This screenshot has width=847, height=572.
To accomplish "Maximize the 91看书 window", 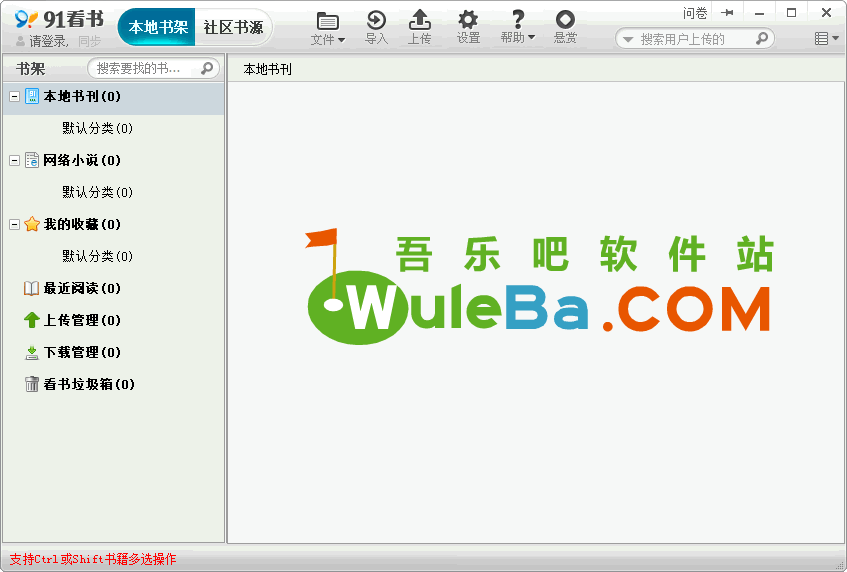I will tap(791, 12).
